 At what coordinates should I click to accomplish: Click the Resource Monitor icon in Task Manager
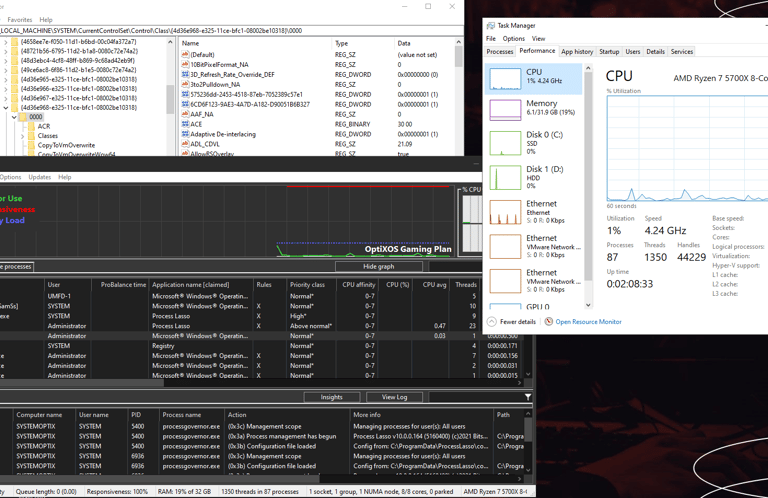(x=549, y=322)
